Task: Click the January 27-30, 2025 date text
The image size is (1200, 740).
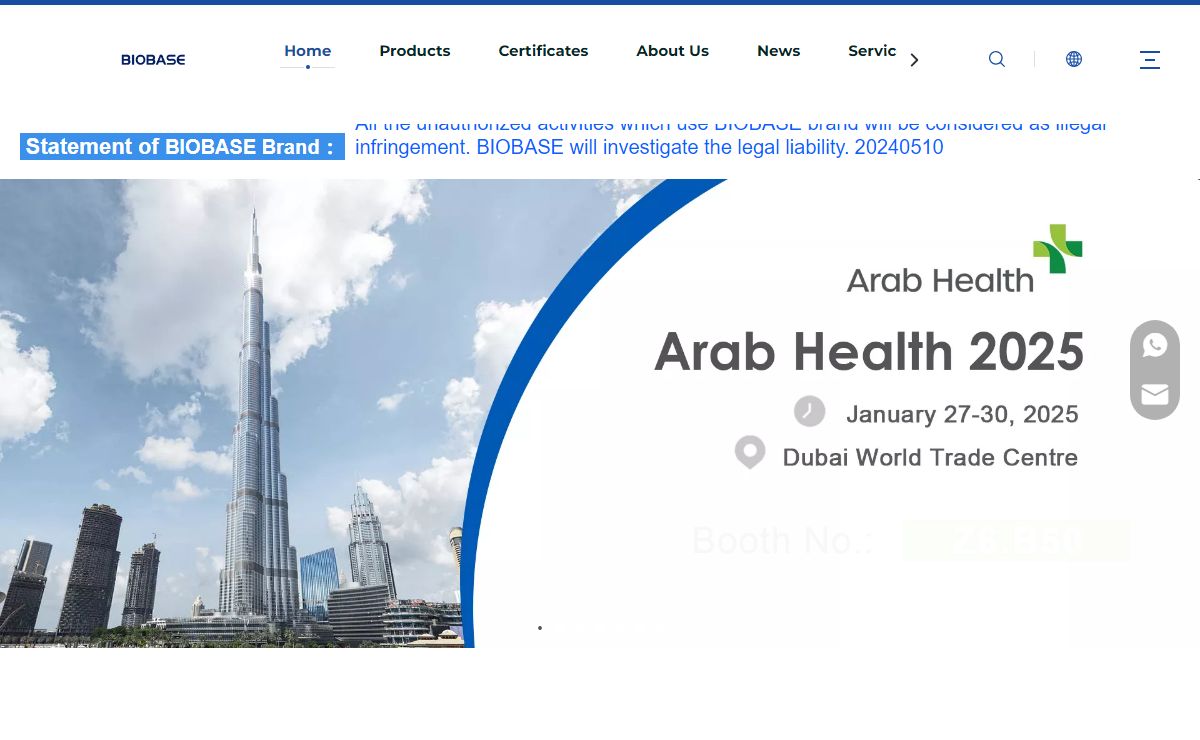Action: point(962,414)
